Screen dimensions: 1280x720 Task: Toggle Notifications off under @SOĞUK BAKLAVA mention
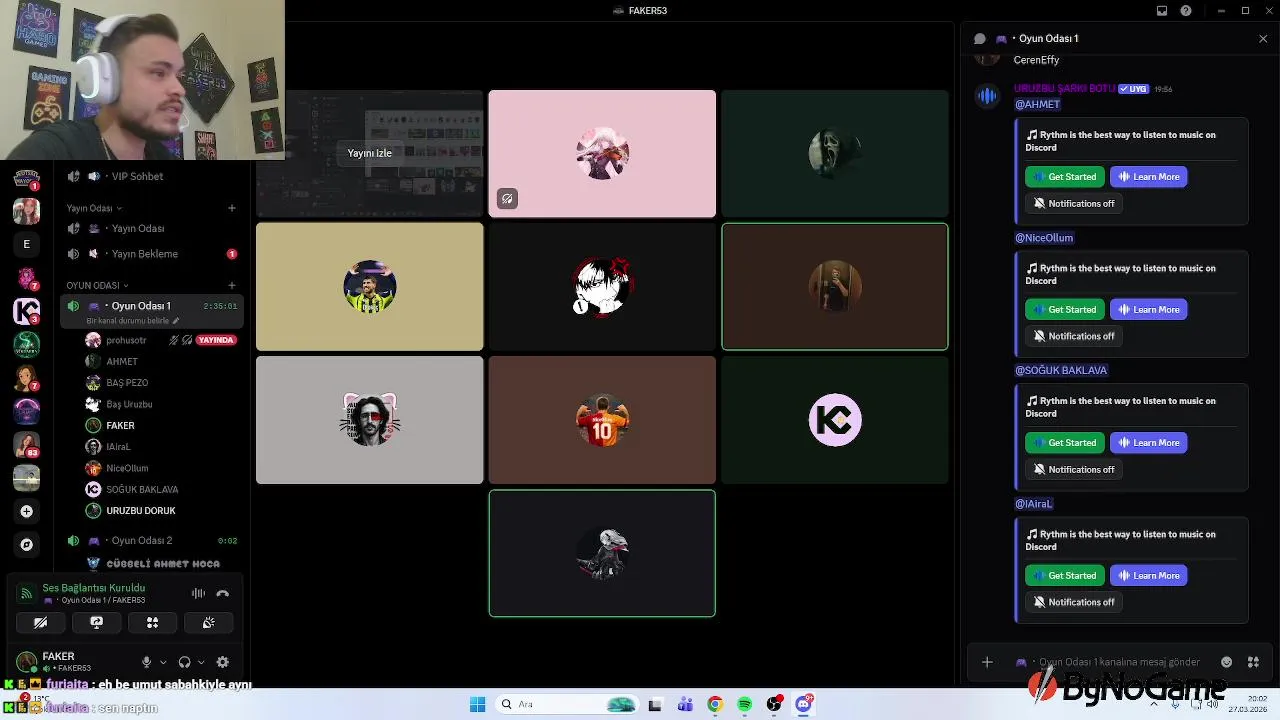[x=1074, y=469]
